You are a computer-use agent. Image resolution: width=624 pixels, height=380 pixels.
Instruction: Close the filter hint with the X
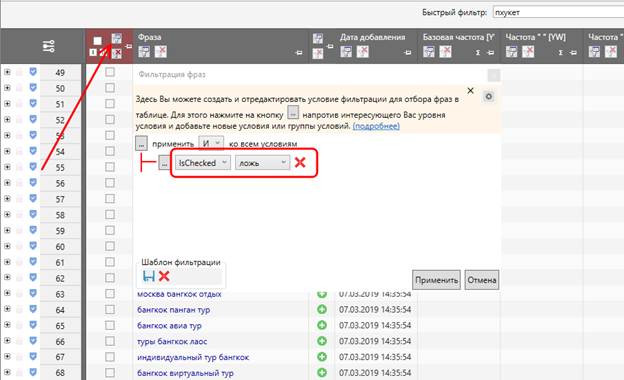click(470, 90)
